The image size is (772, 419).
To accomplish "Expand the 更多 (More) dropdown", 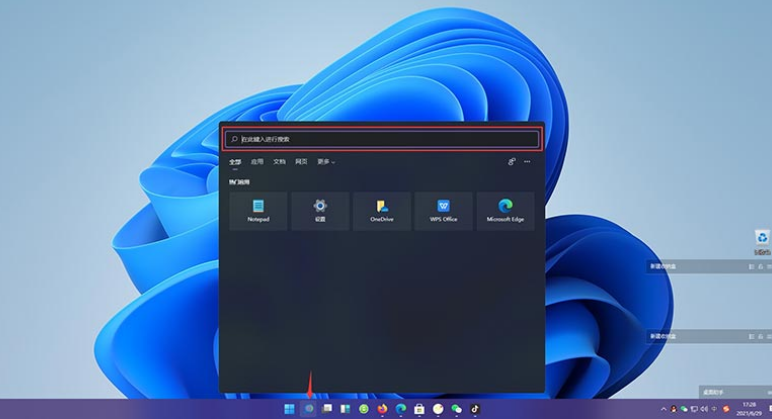I will [x=326, y=161].
